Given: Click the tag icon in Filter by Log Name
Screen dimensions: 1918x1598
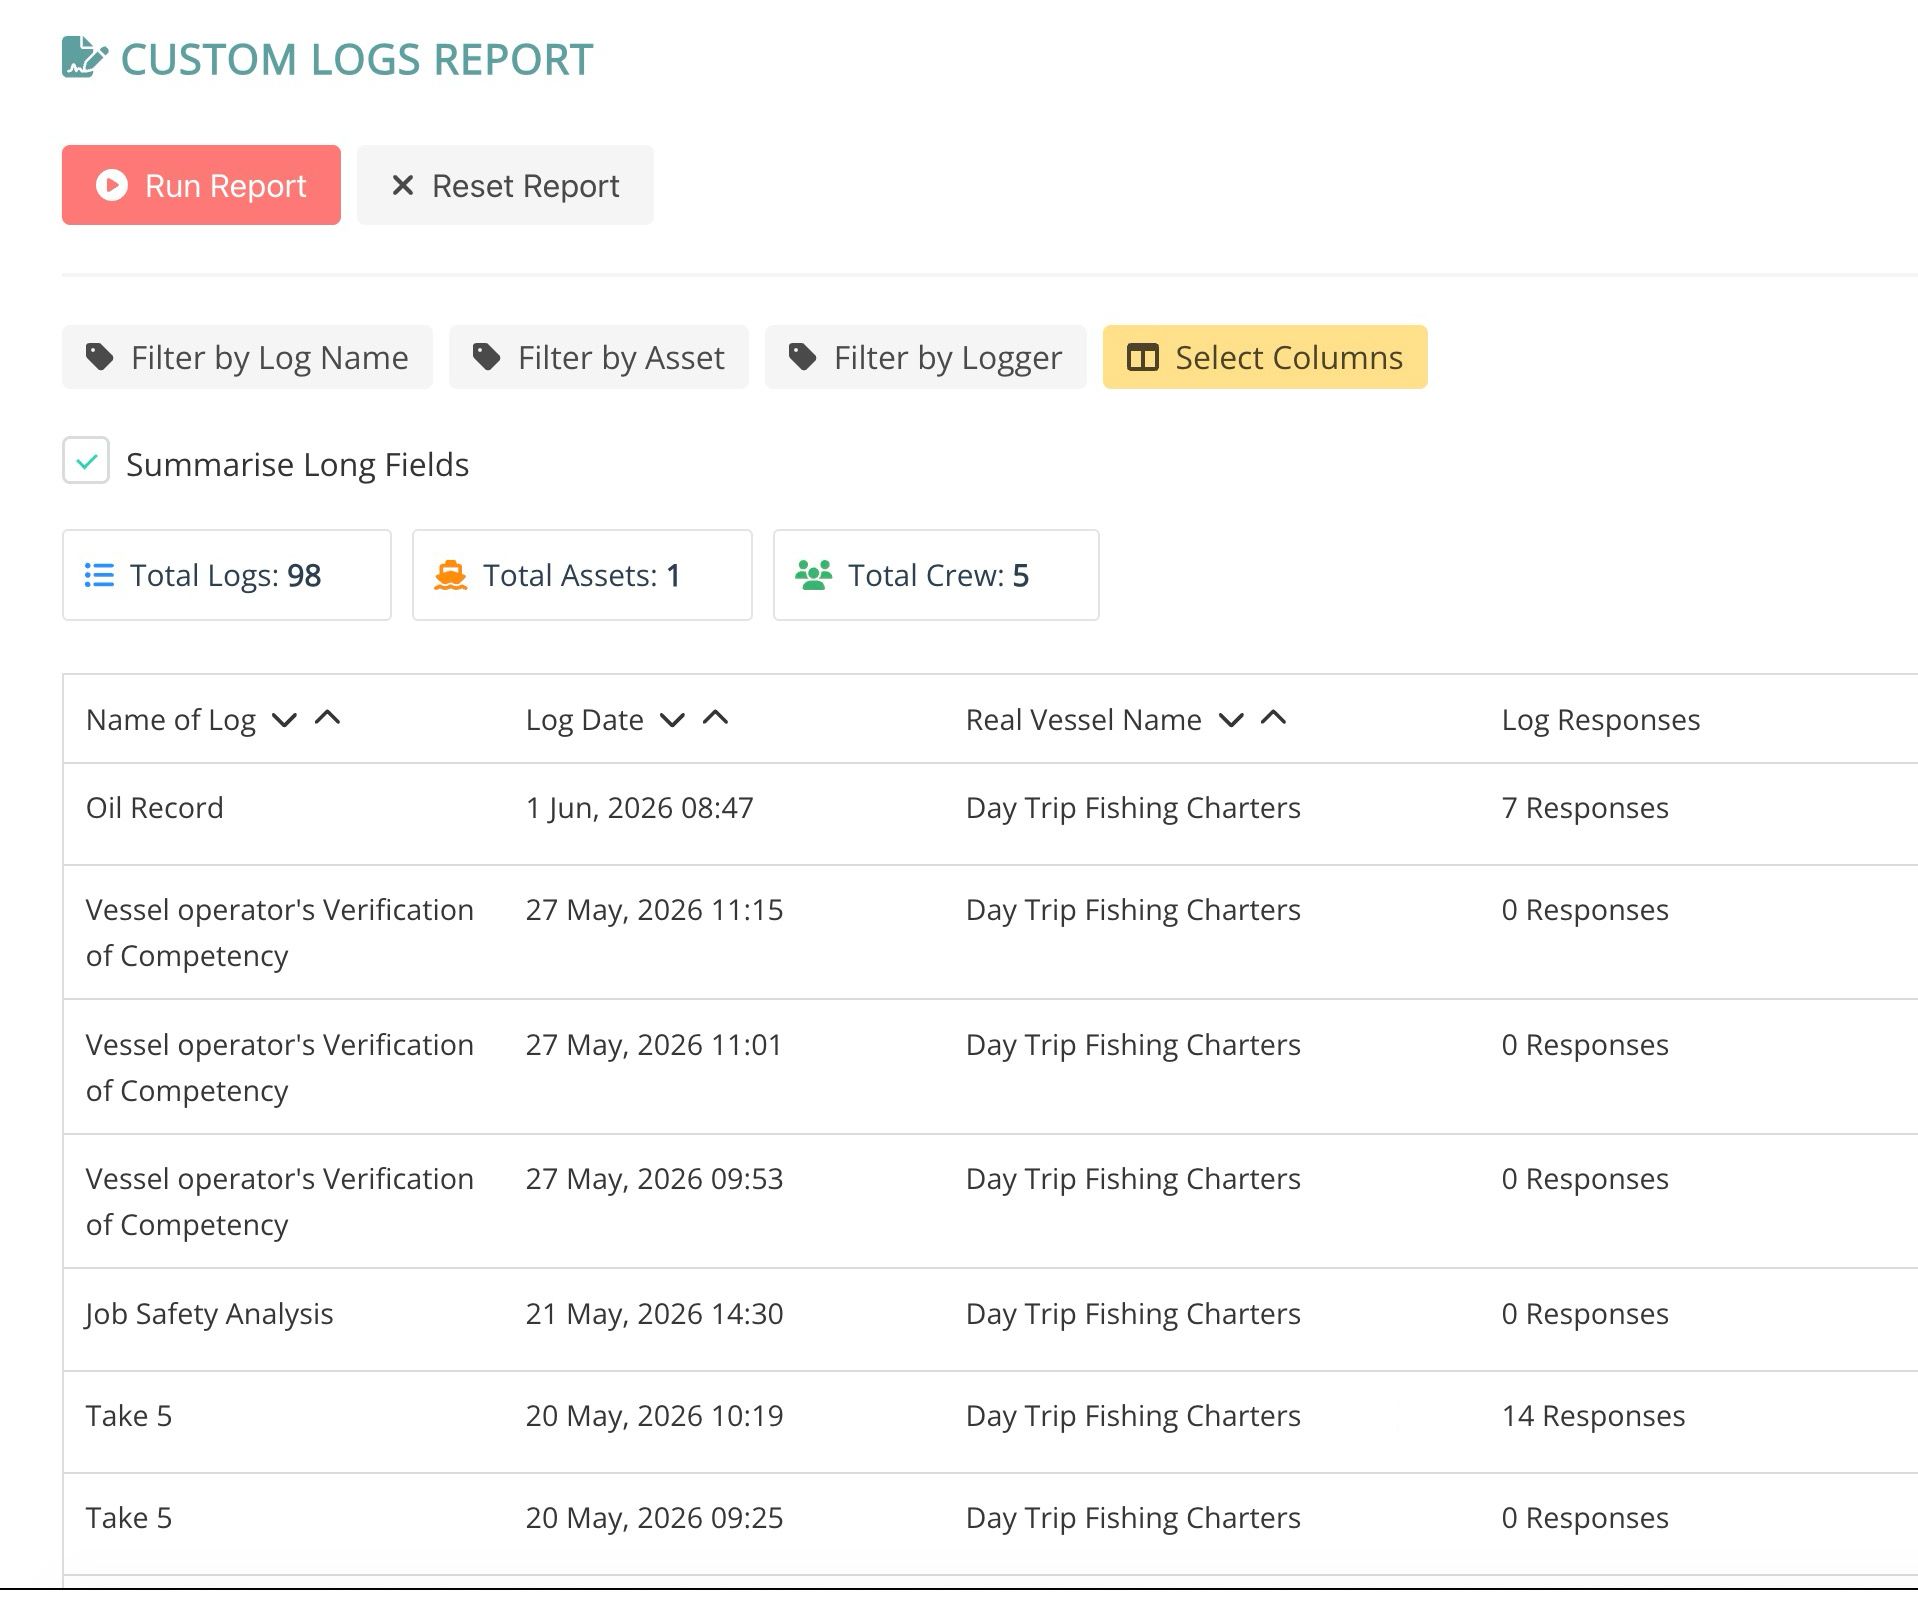Looking at the screenshot, I should pos(99,357).
